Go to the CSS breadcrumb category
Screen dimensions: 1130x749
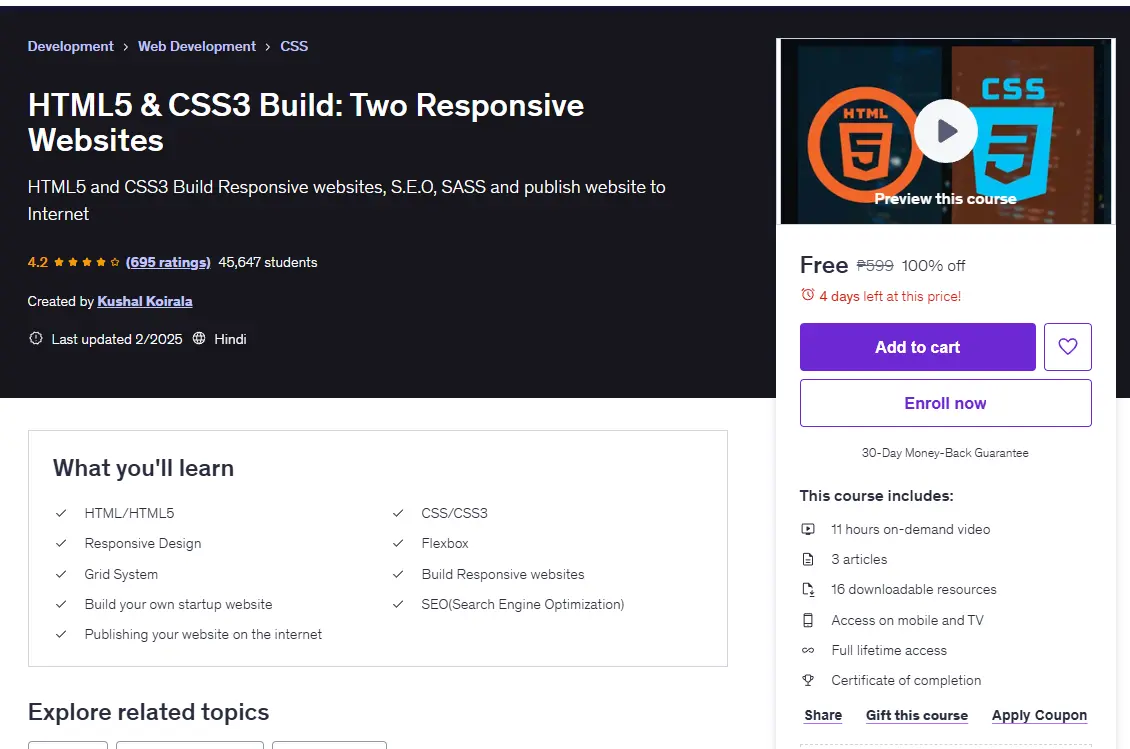pos(294,46)
